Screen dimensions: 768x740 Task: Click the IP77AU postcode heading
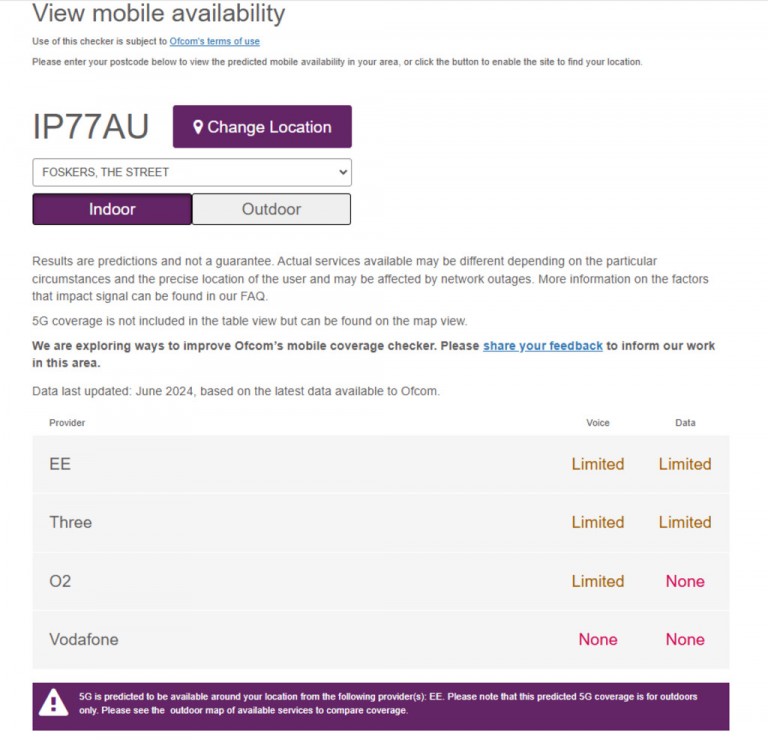[x=91, y=126]
